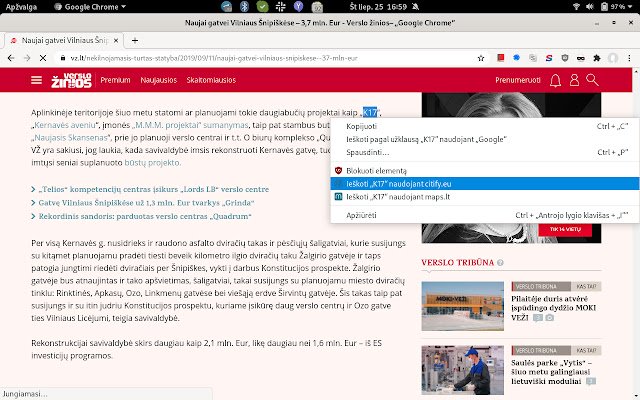
Task: Click the glasses-shaped extension icon
Action: [580, 58]
